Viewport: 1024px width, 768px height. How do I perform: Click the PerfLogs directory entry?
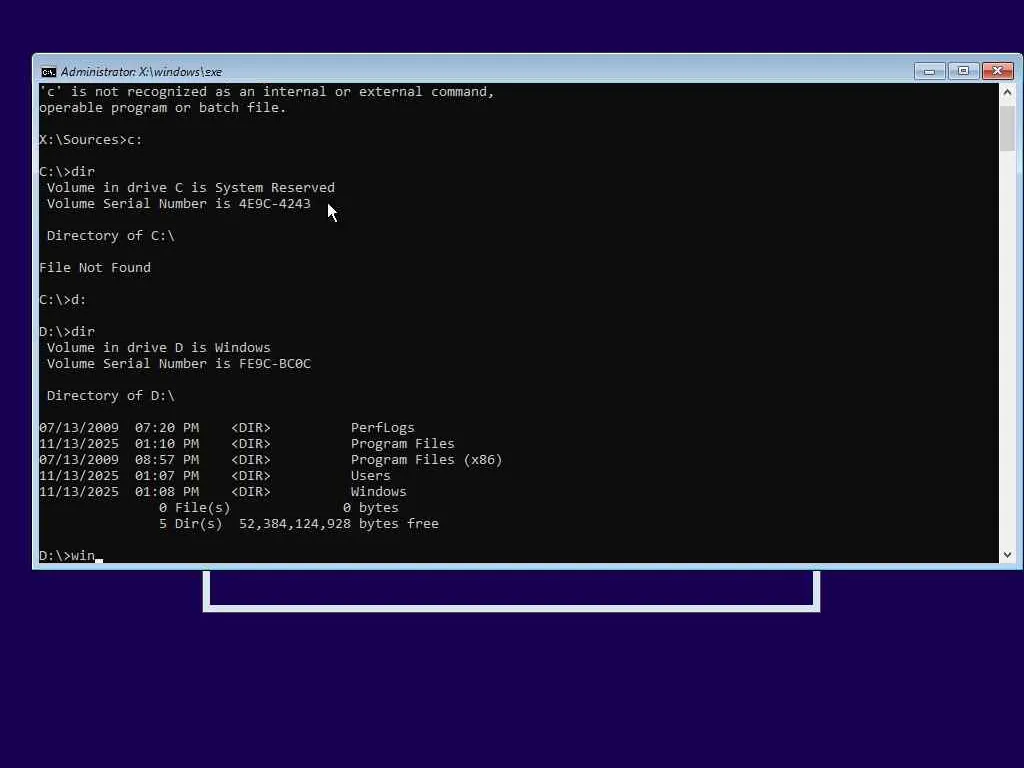pyautogui.click(x=227, y=428)
